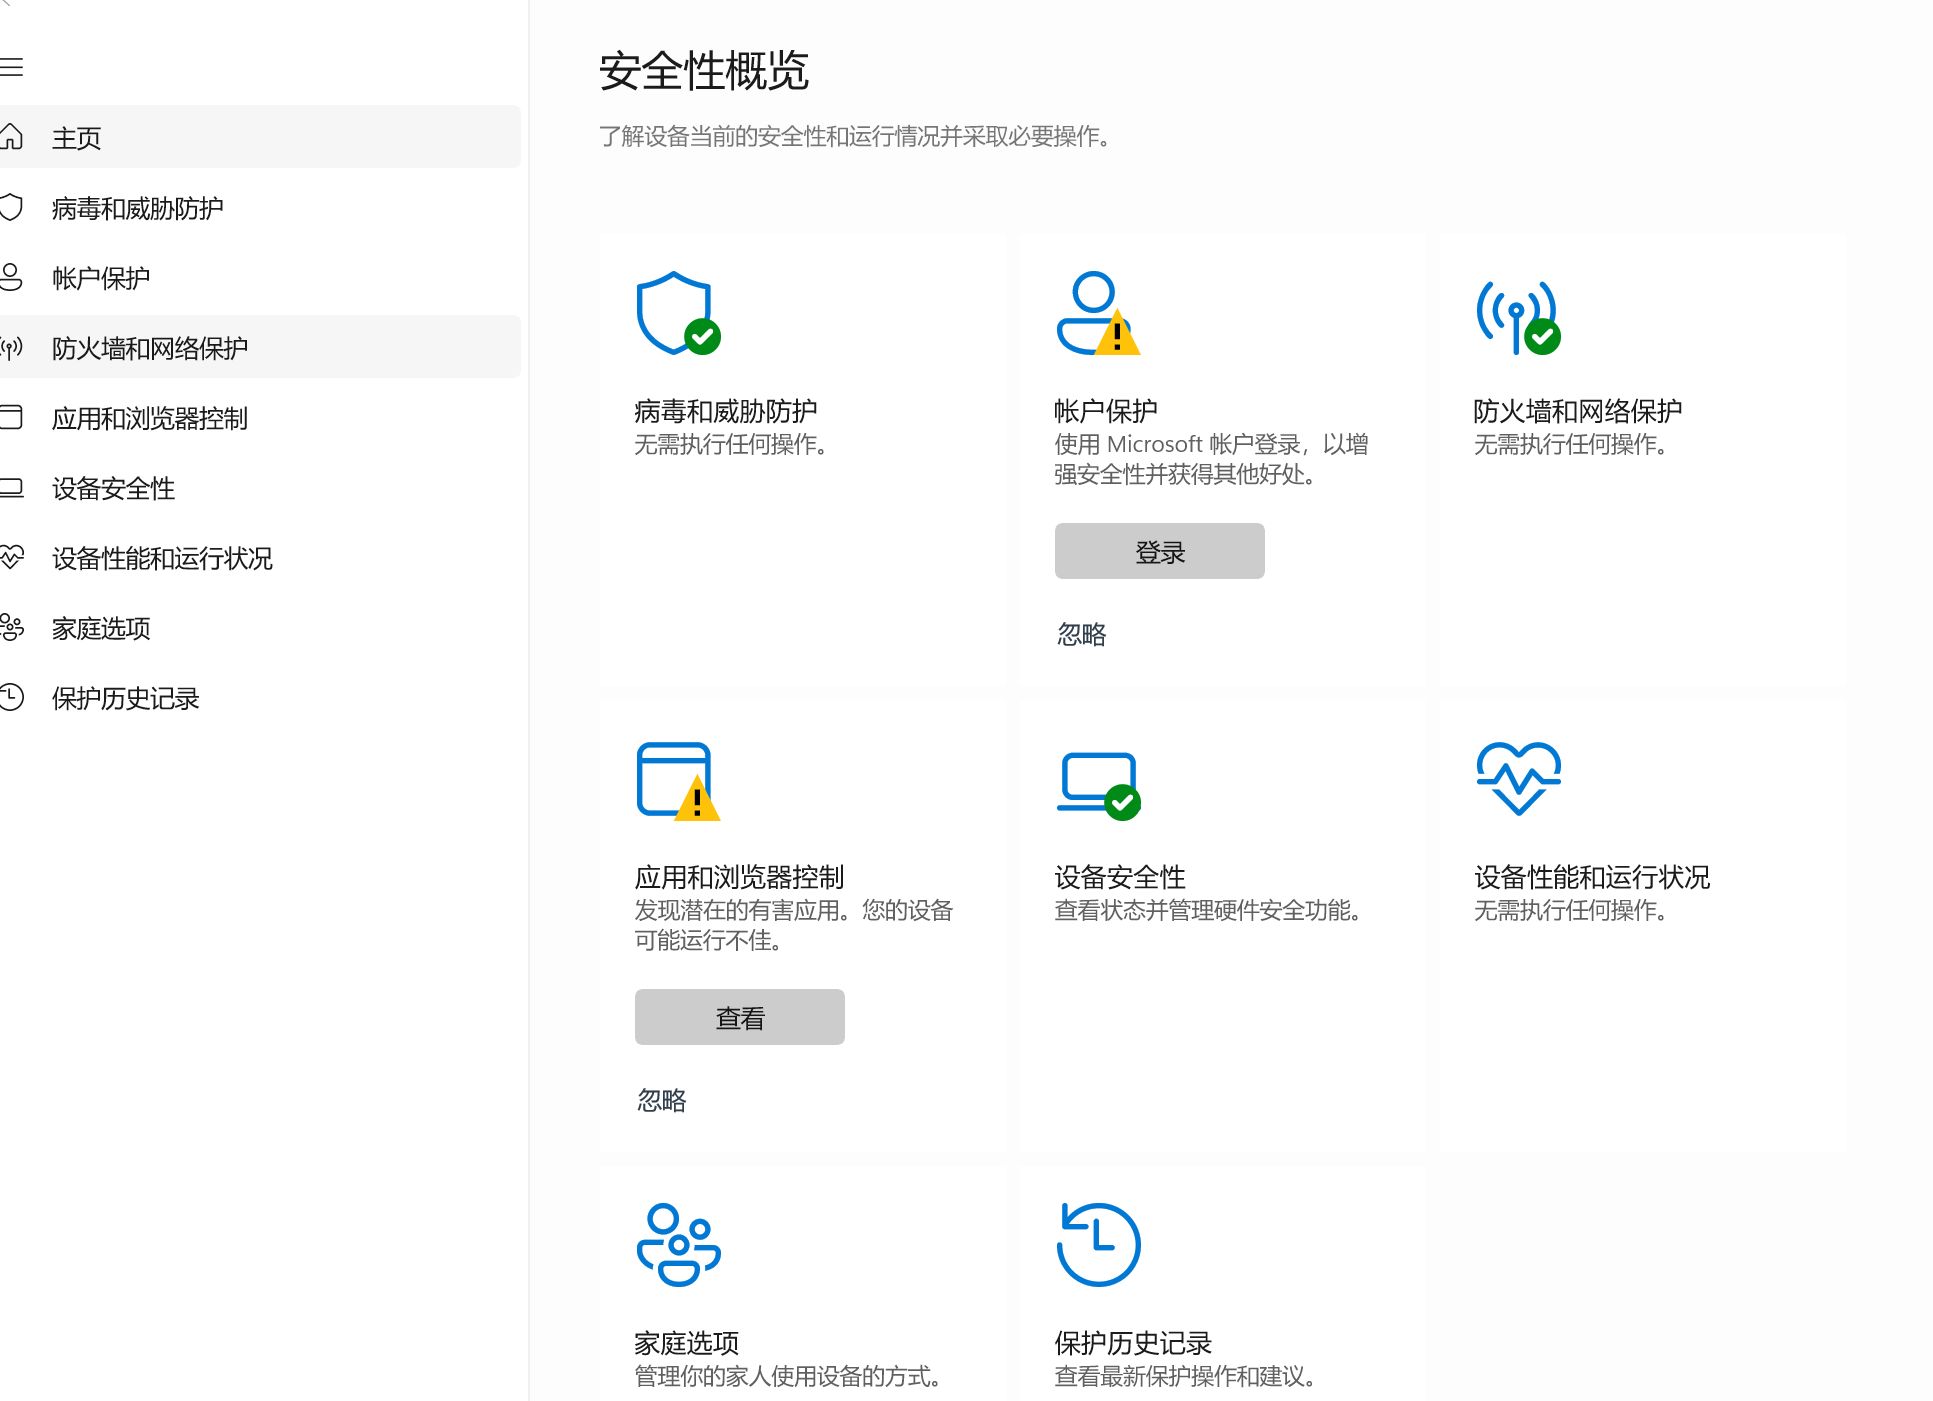Open 应用和浏览器控制 sidebar item
Screen dimensions: 1933x1401
(x=260, y=417)
